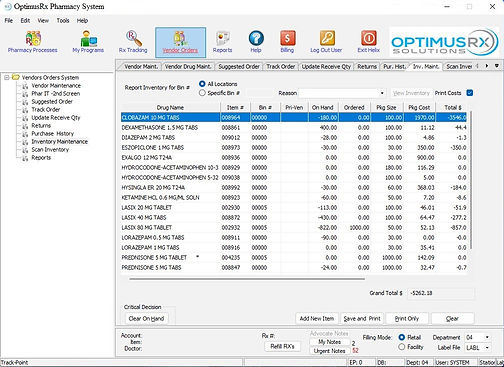The height and width of the screenshot is (367, 504).
Task: Click Scan Inventory tree node icon
Action: point(25,150)
